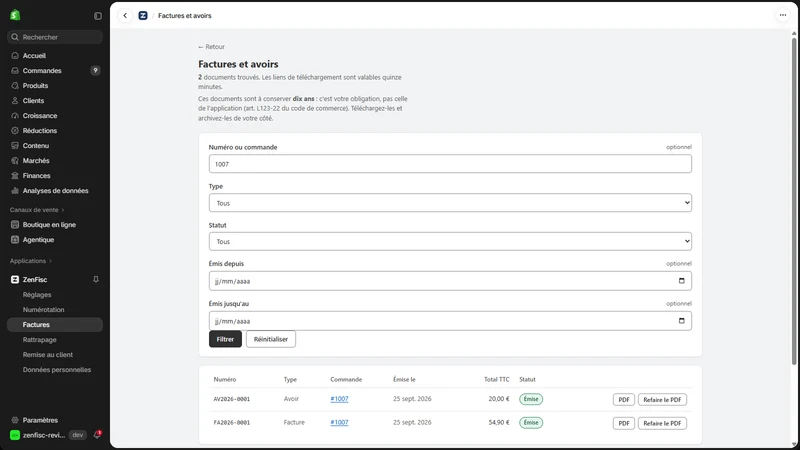Click the pin icon beside ZenFisc

(96, 280)
